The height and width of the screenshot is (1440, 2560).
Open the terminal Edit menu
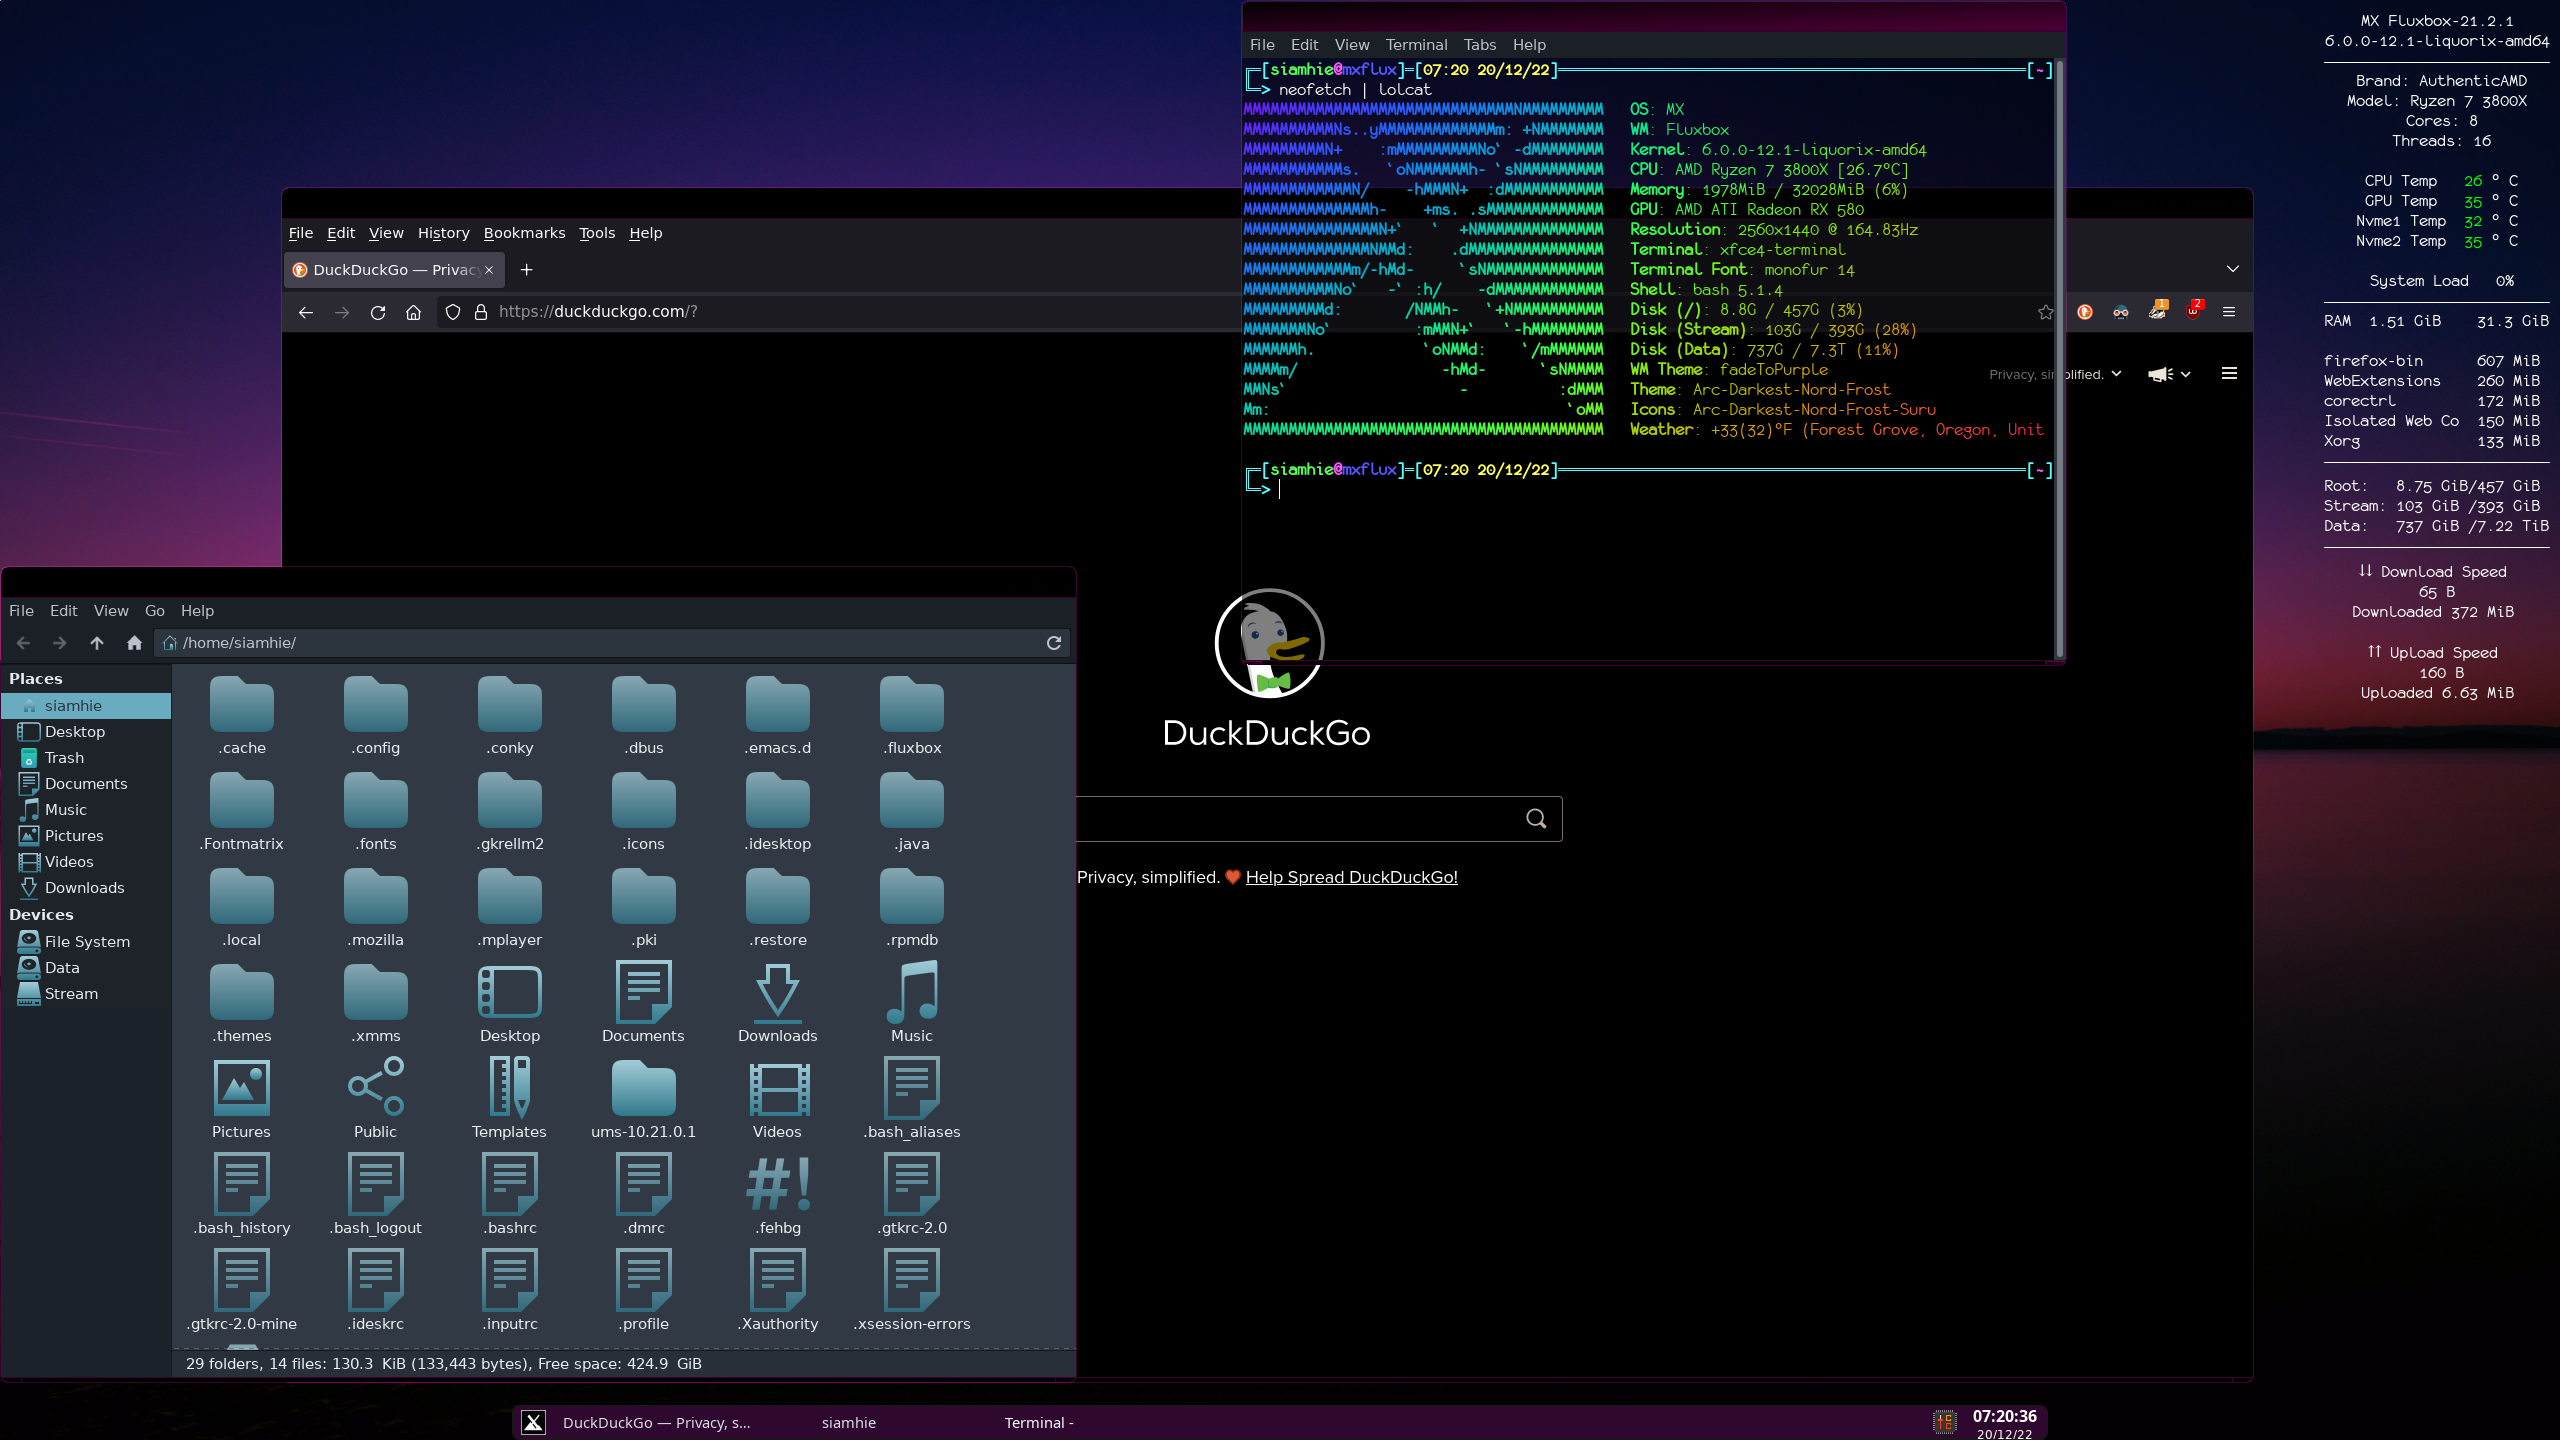tap(1304, 45)
